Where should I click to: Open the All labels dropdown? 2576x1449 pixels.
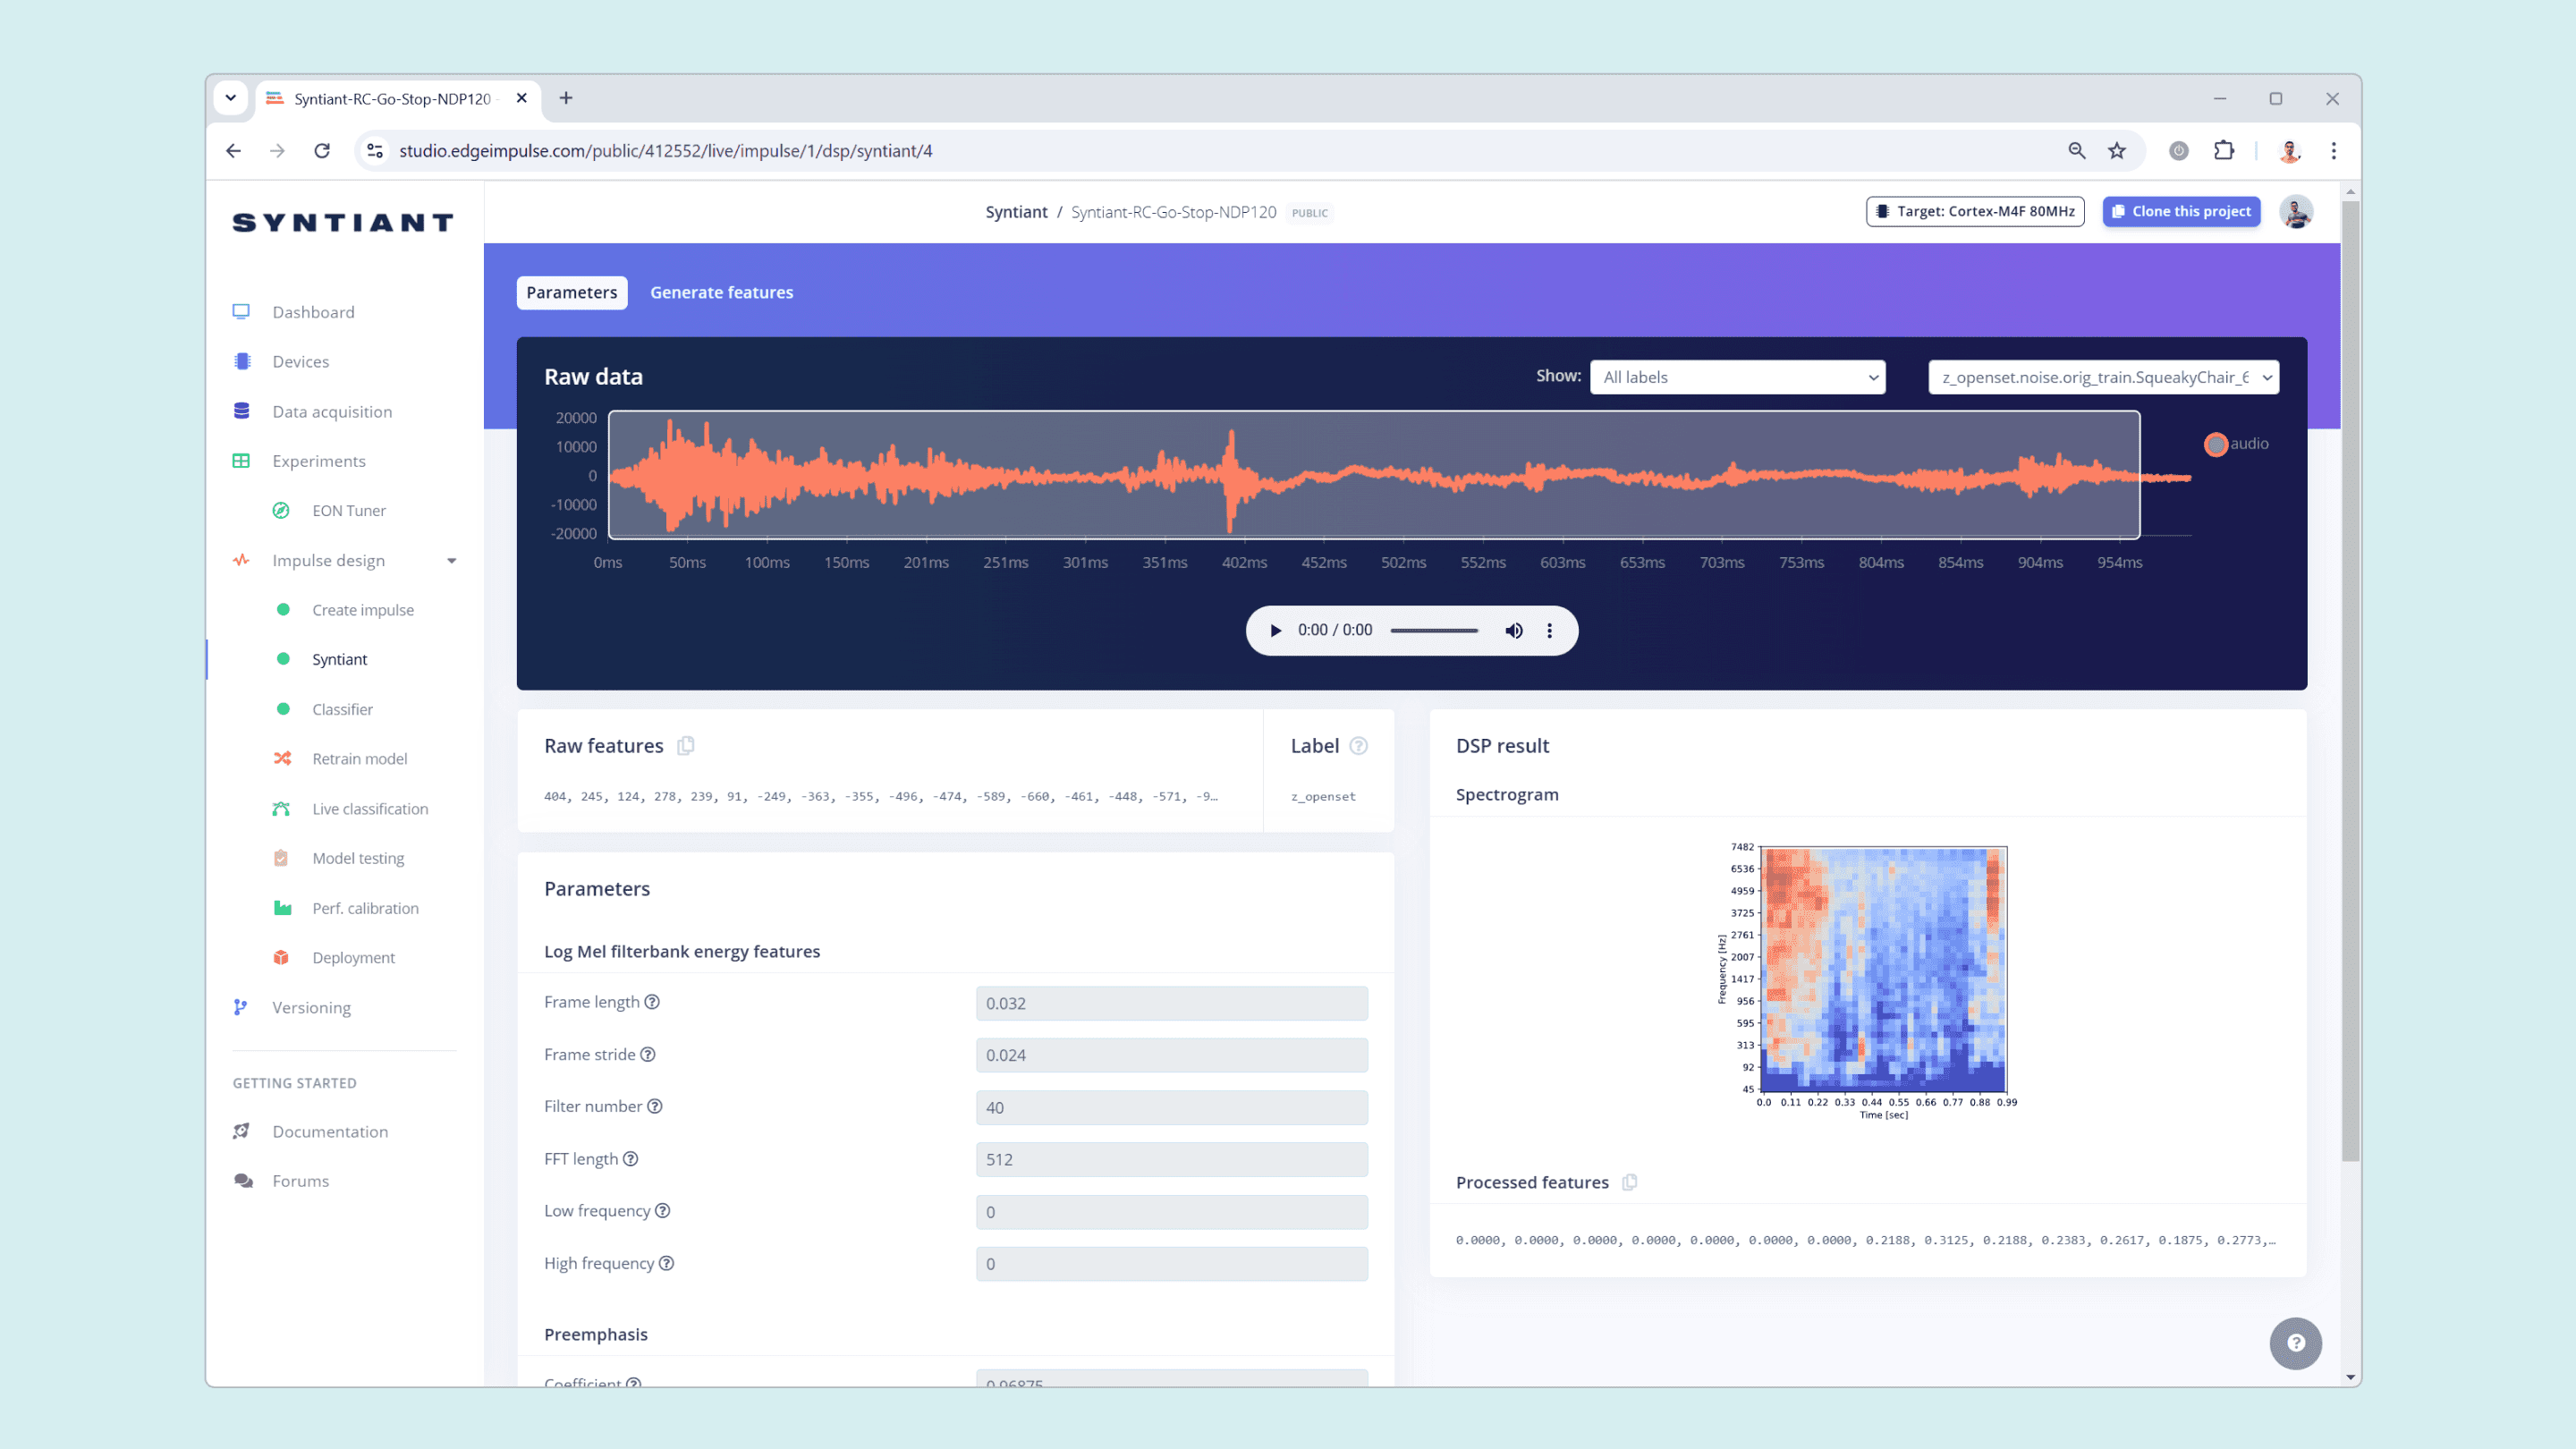point(1737,377)
